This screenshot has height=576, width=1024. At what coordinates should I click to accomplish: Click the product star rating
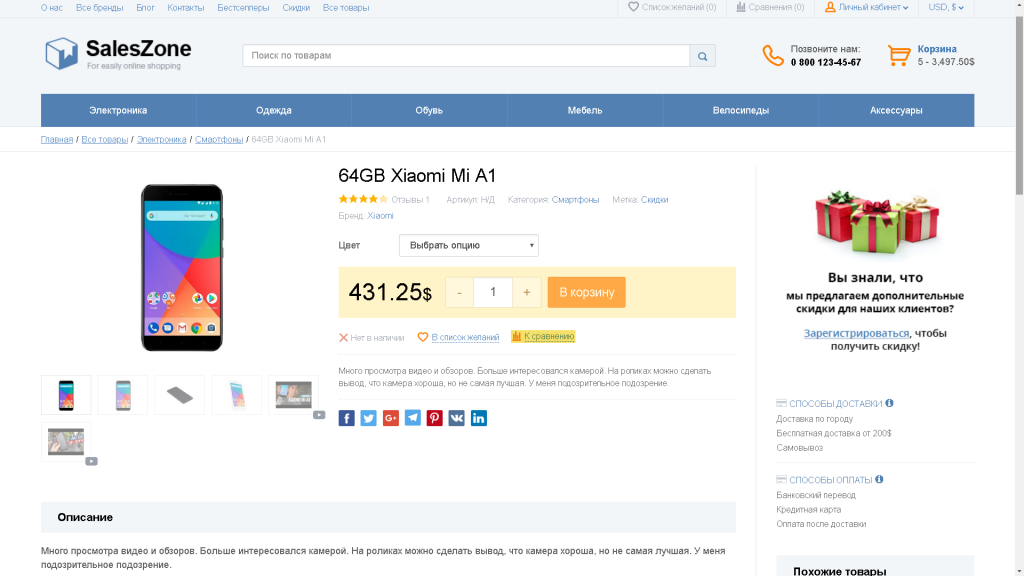[x=363, y=199]
